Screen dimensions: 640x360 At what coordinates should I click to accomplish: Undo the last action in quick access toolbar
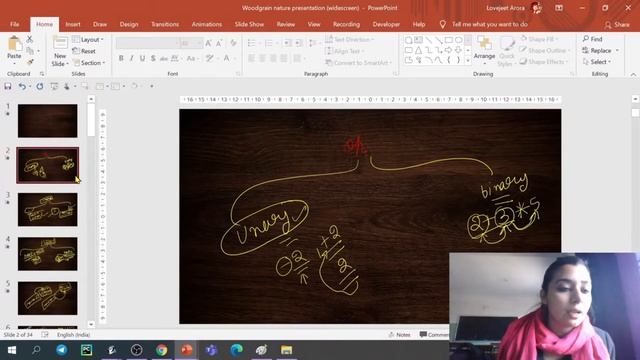[x=22, y=86]
